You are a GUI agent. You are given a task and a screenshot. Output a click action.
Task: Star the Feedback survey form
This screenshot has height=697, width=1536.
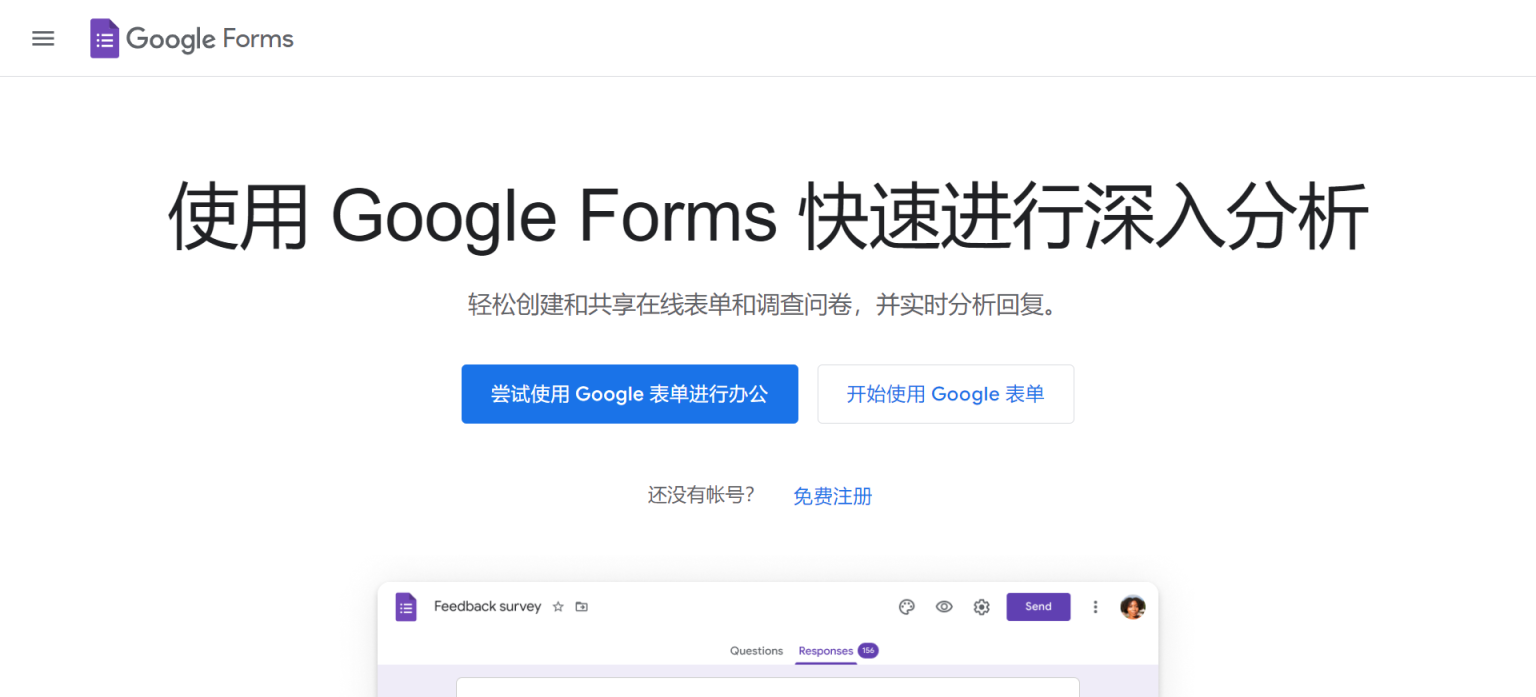click(x=558, y=606)
